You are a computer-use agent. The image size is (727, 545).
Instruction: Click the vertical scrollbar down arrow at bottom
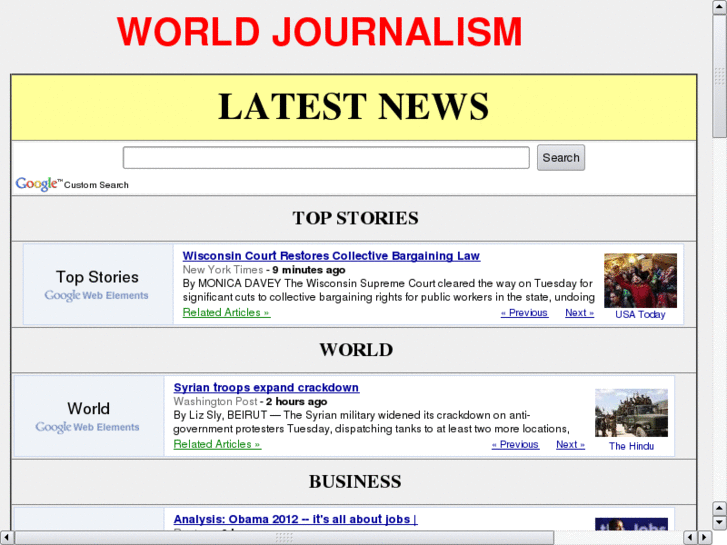(719, 522)
